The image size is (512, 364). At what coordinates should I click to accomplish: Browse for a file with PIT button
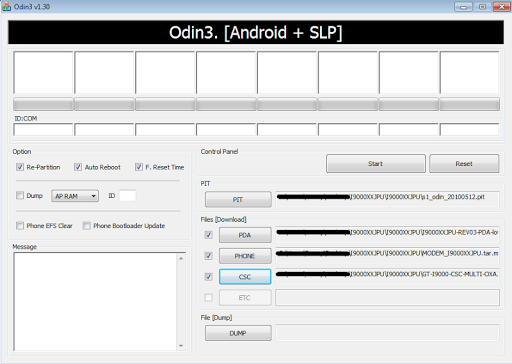[x=238, y=199]
